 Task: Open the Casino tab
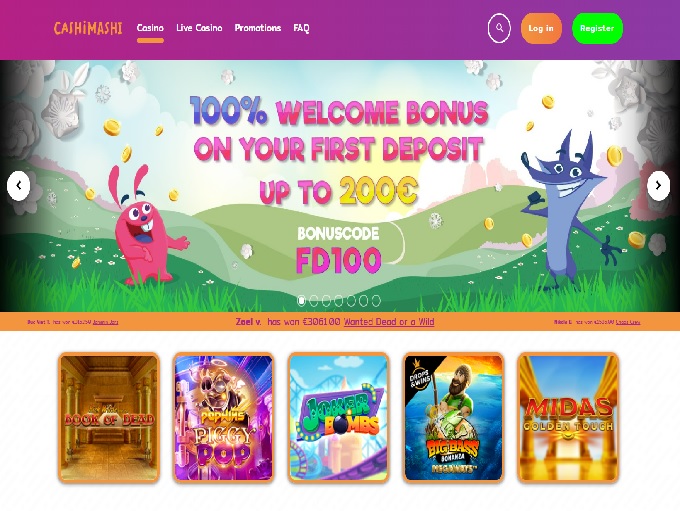click(x=150, y=28)
